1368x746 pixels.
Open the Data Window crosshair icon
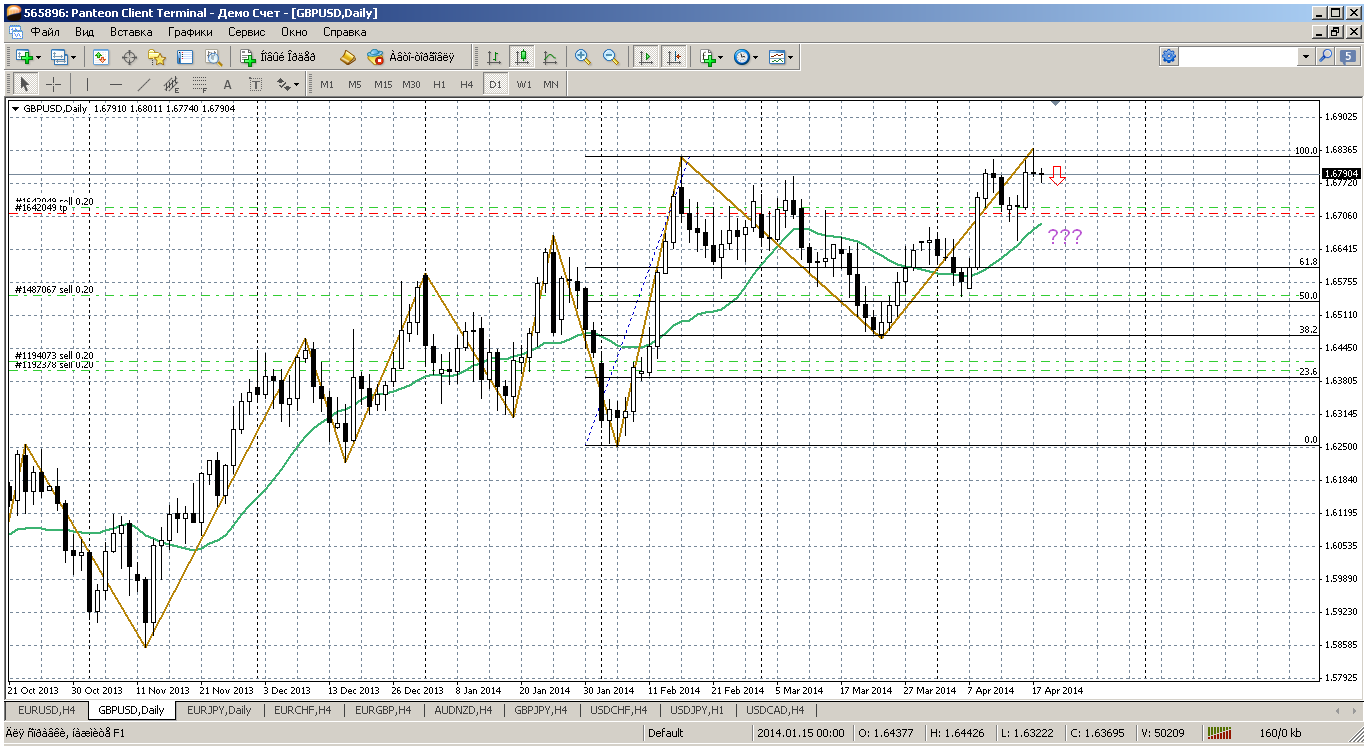[x=129, y=57]
